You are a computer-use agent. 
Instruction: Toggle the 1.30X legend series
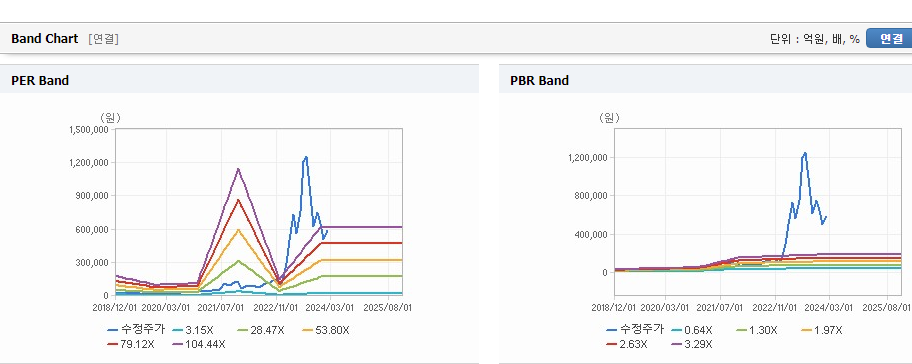coord(756,330)
